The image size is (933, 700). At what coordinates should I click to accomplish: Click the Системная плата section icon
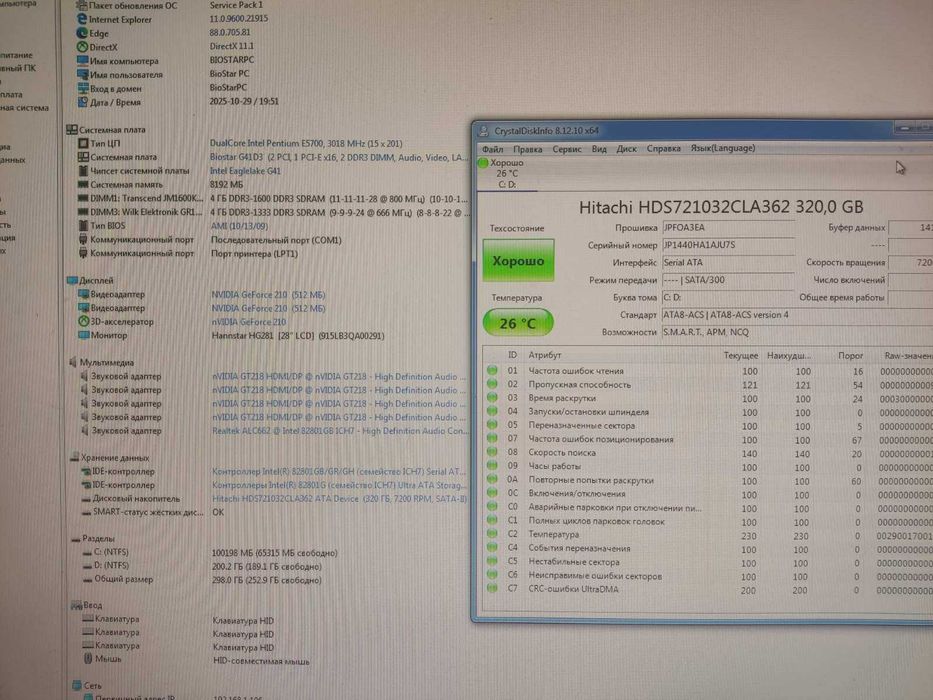72,129
